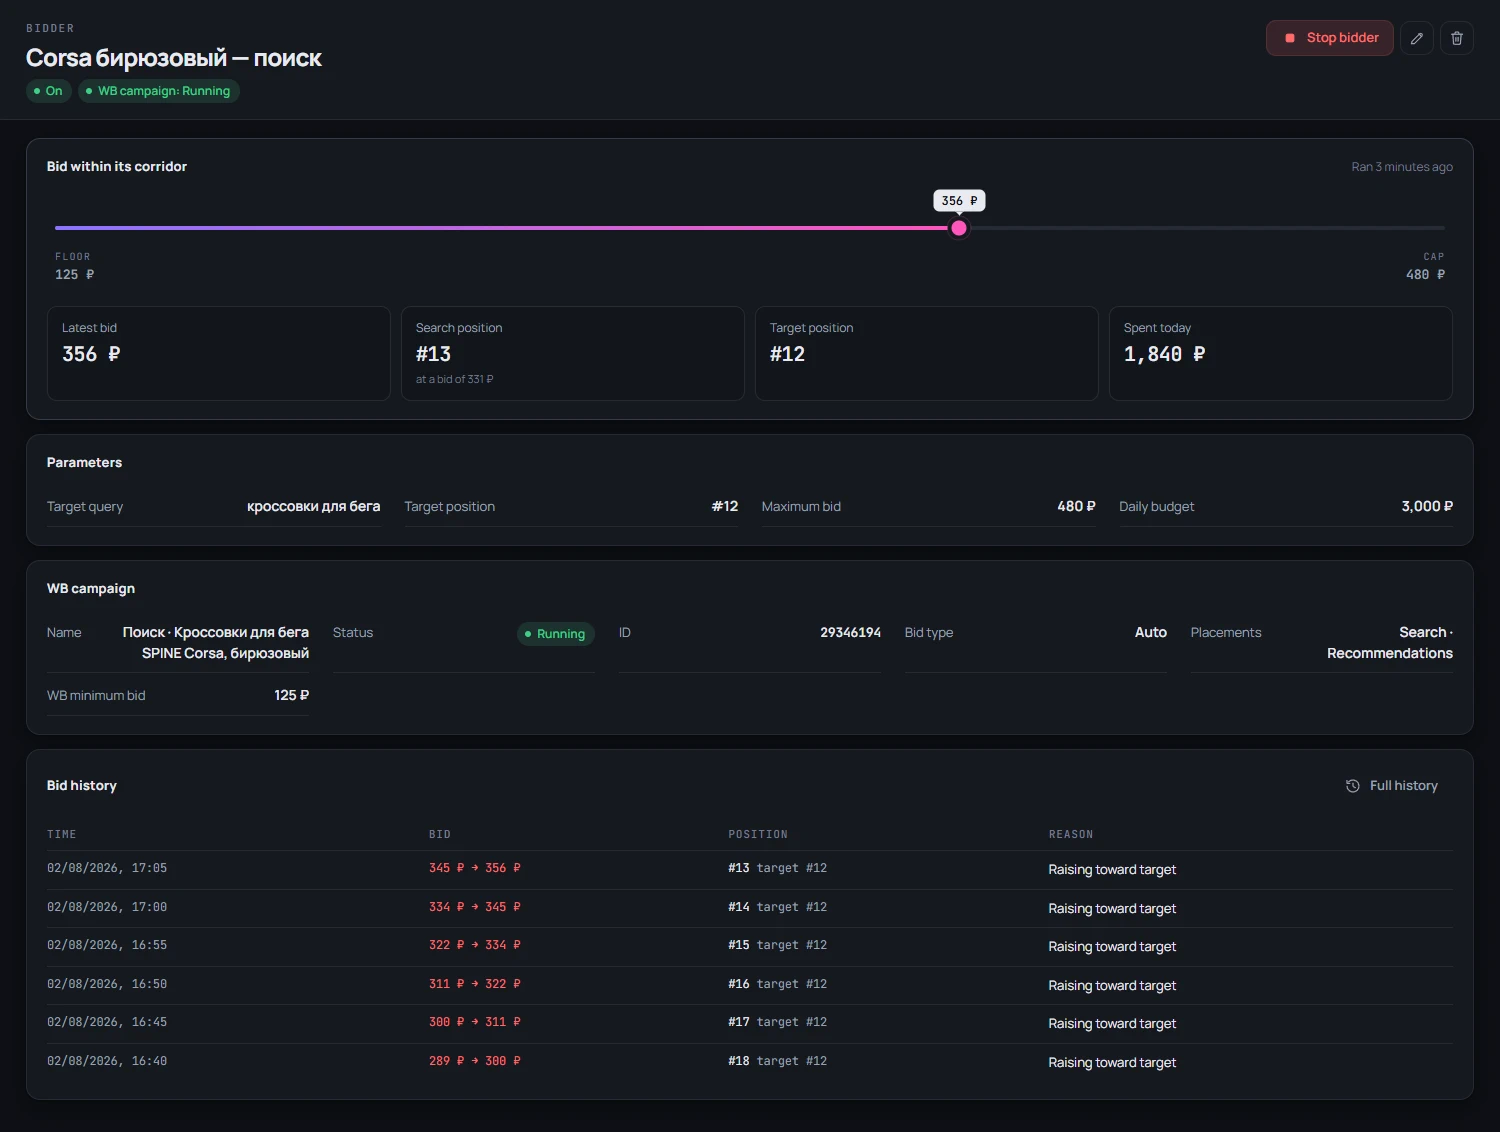1500x1132 pixels.
Task: Click position #14 target #12
Action: pos(778,908)
